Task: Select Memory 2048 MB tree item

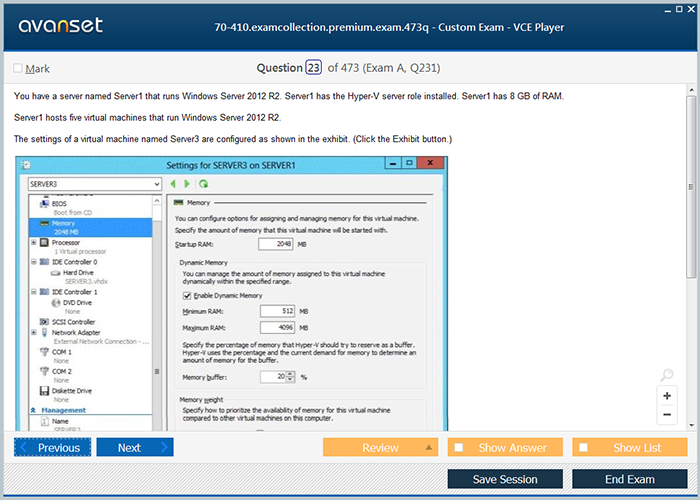Action: (90, 227)
